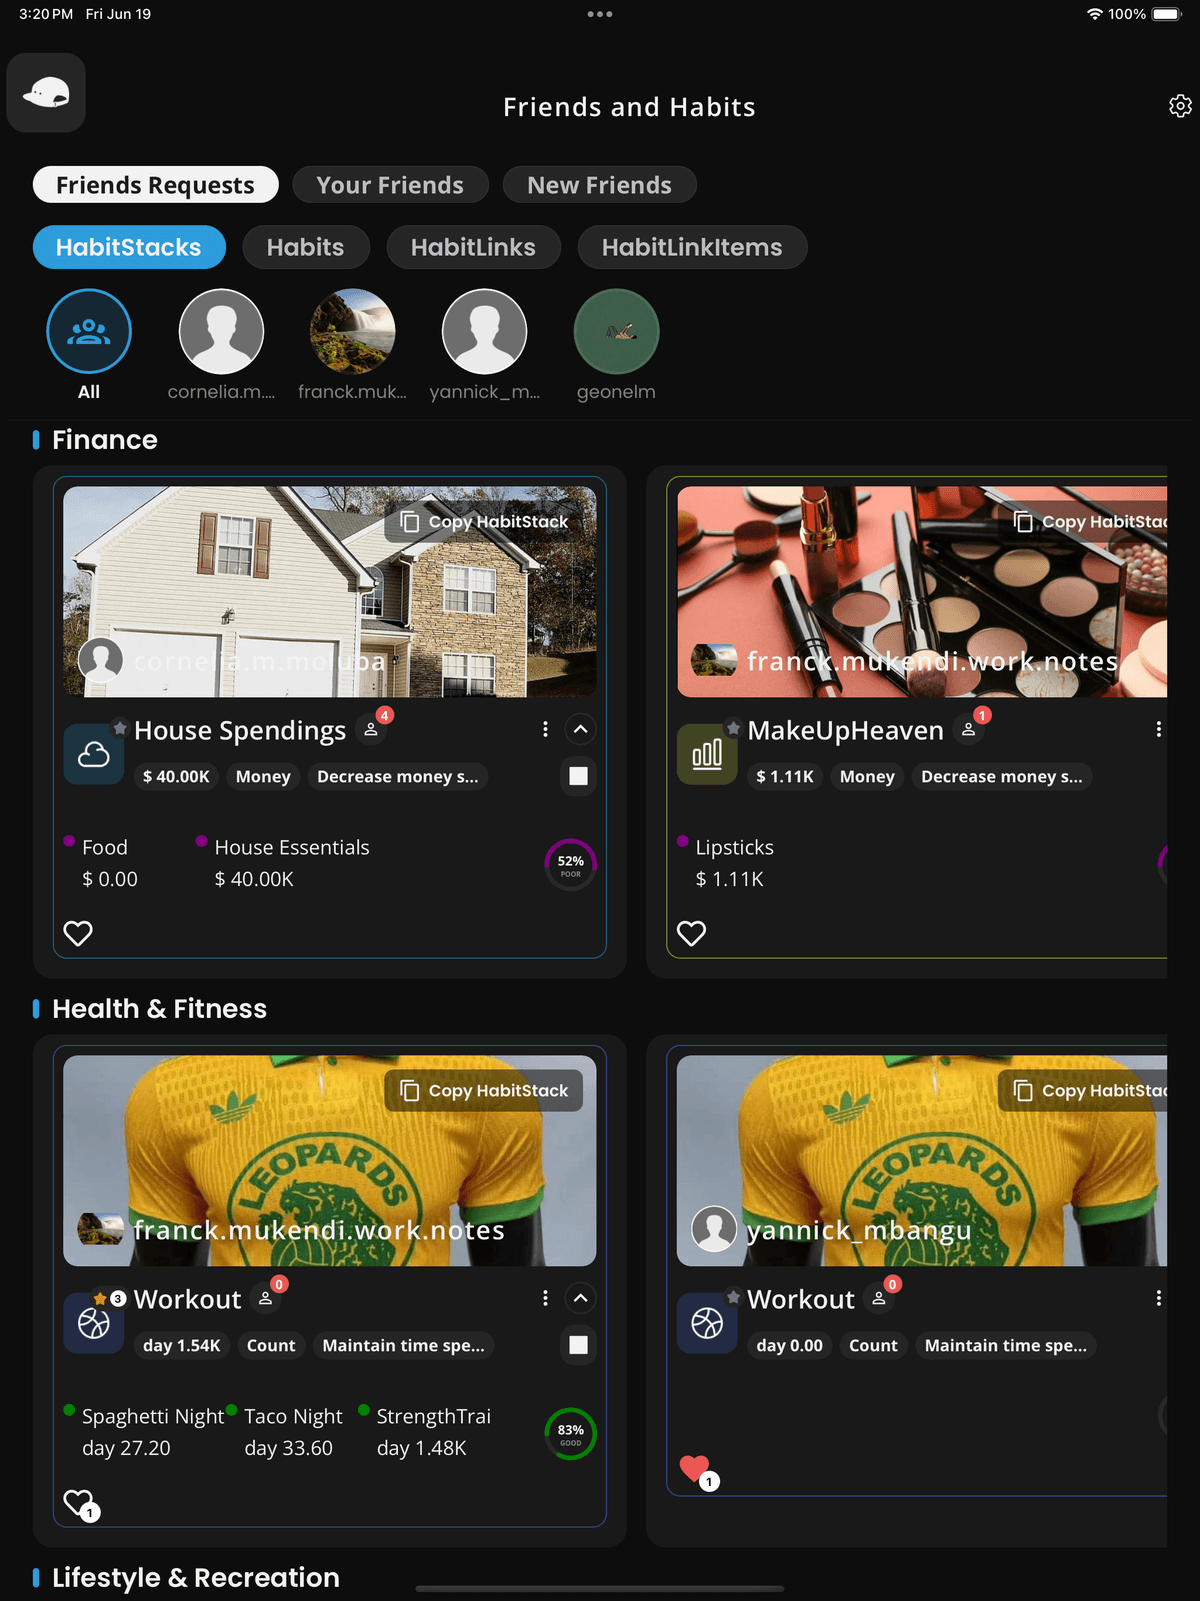Filter by yannick_m... avatar
This screenshot has width=1200, height=1601.
click(x=485, y=332)
